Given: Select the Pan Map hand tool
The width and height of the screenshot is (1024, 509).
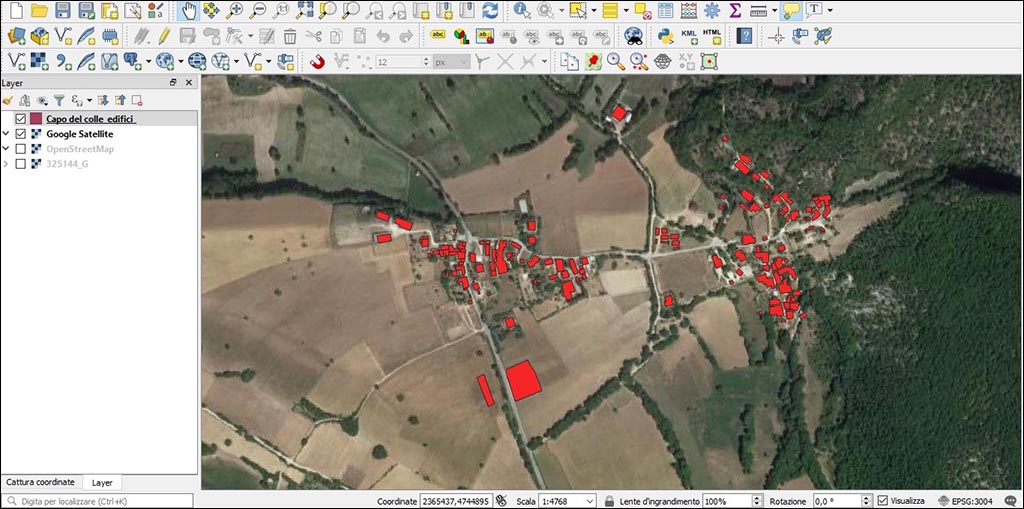Looking at the screenshot, I should 188,10.
